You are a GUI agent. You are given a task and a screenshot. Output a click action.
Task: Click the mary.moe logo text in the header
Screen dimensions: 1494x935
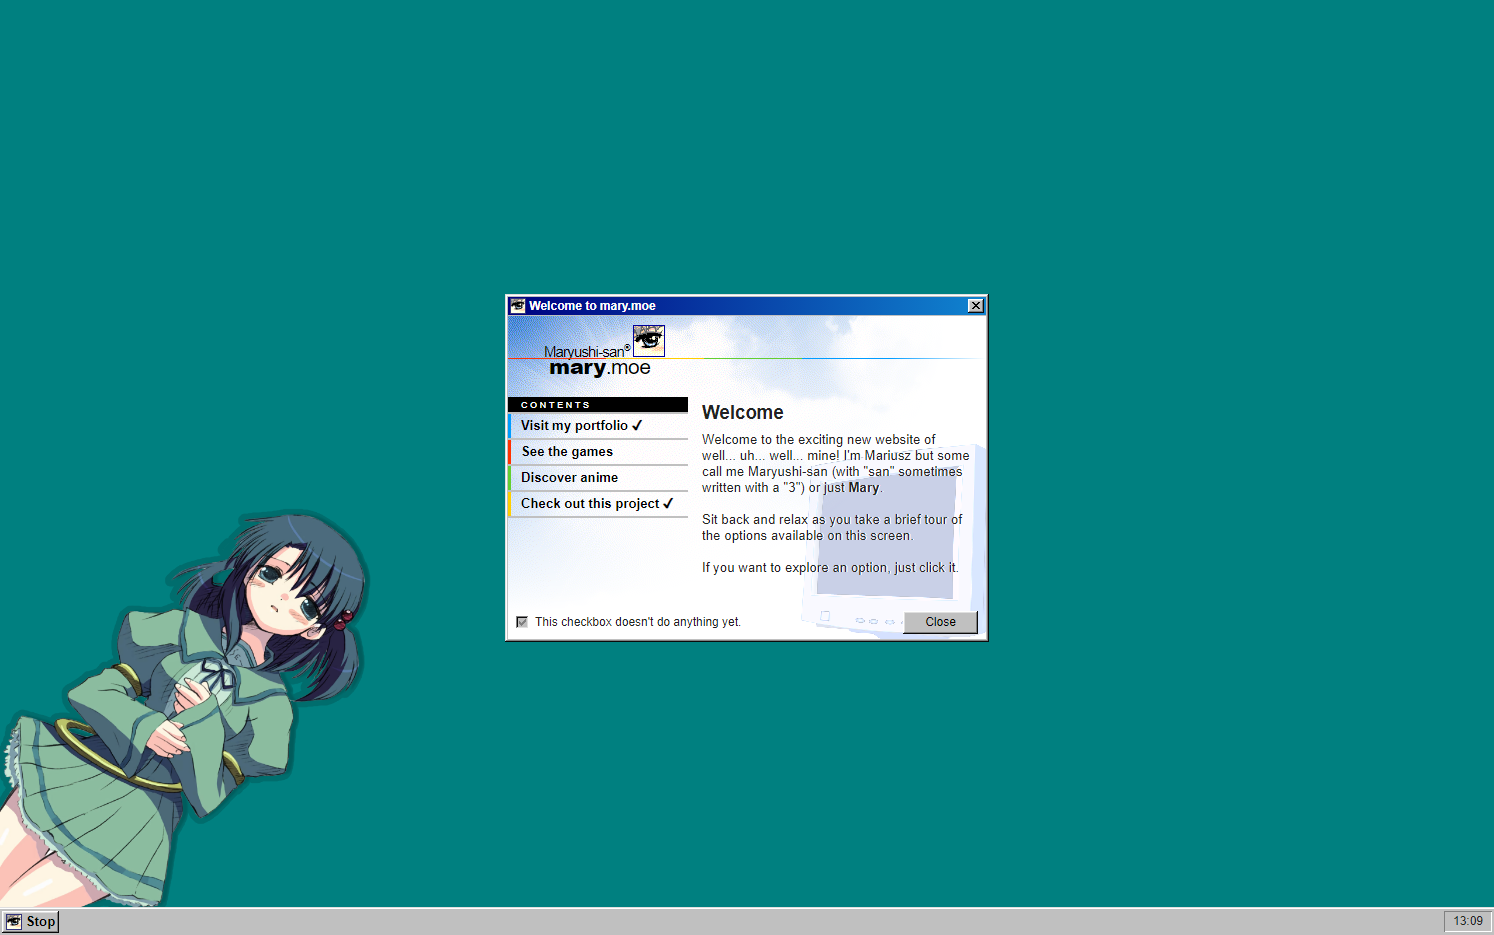[x=599, y=368]
